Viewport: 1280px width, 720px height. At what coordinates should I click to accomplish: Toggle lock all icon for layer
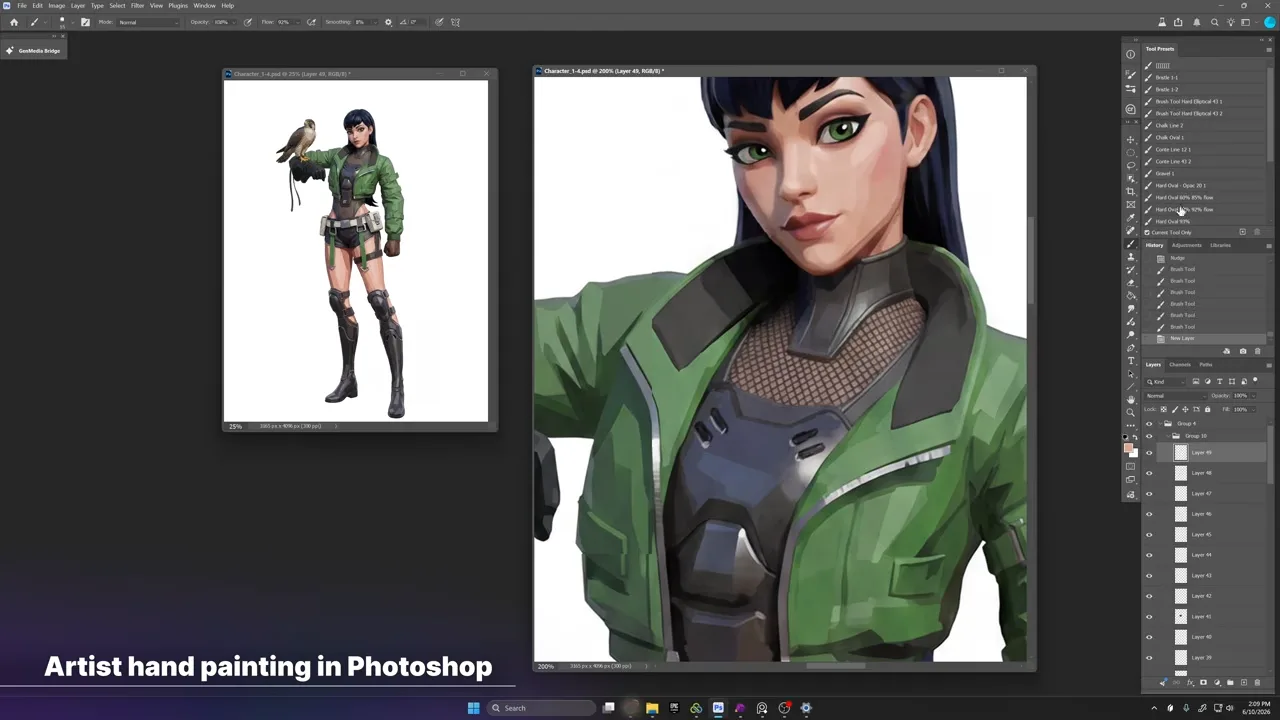(x=1207, y=409)
